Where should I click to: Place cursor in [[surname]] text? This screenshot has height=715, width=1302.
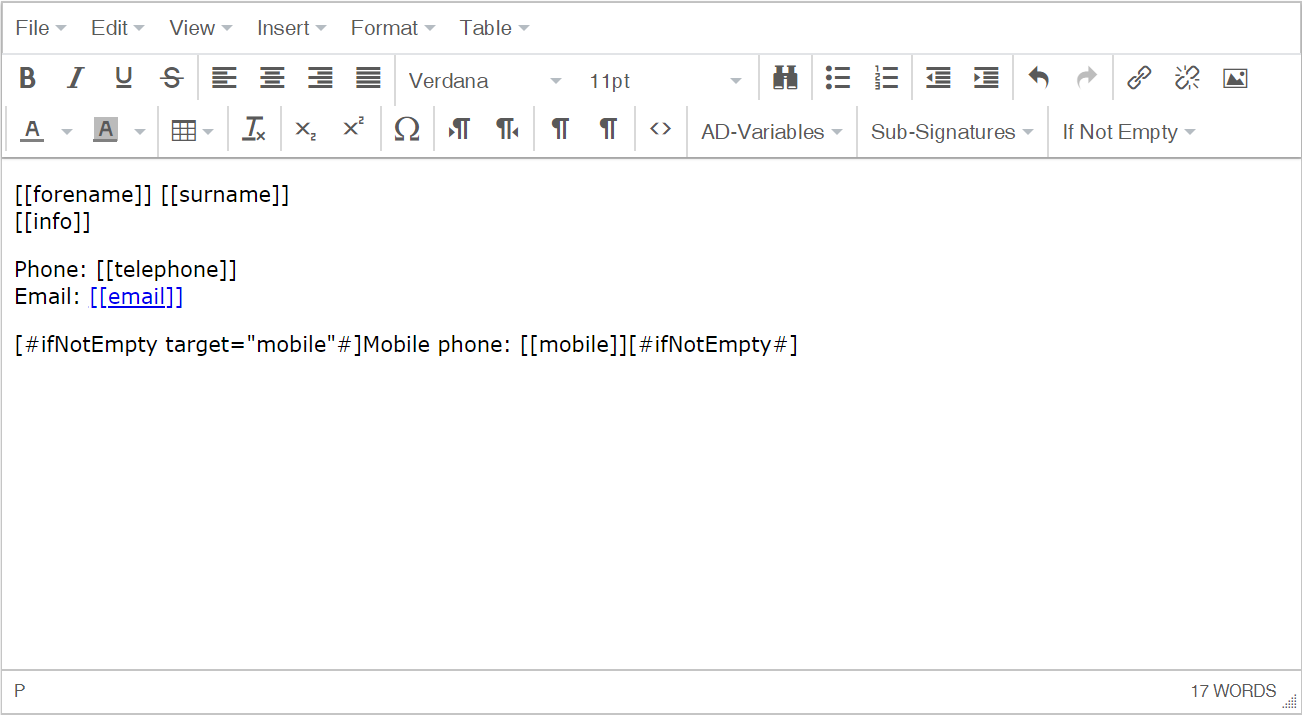point(225,195)
